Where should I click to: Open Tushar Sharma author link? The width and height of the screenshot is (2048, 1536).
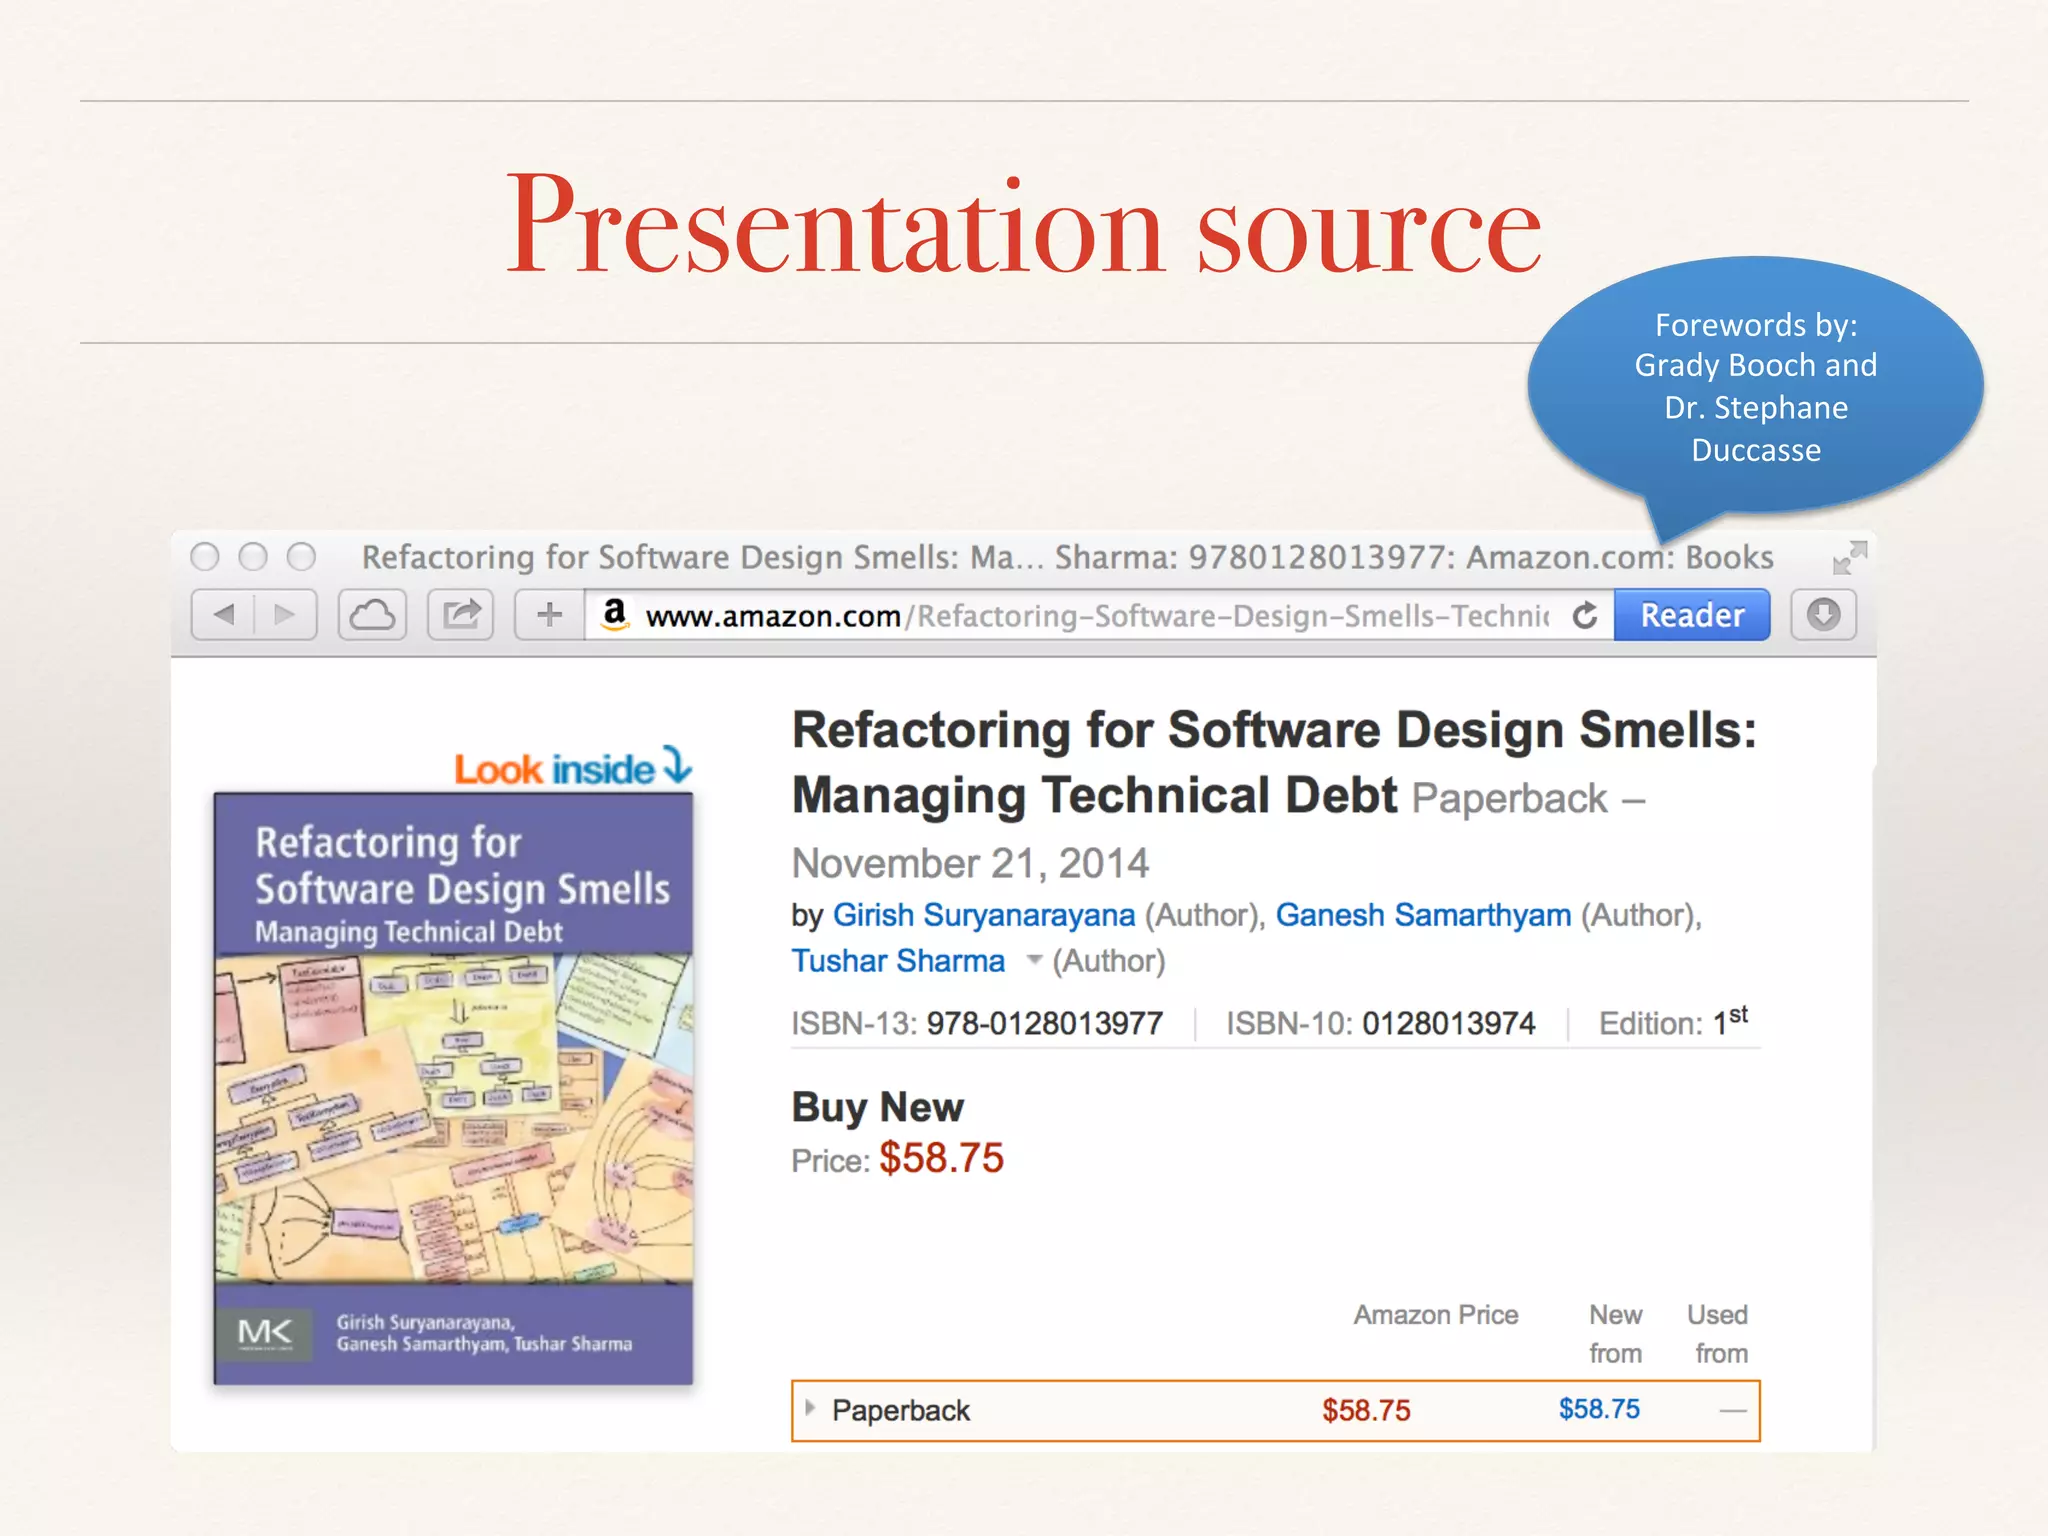[x=898, y=961]
